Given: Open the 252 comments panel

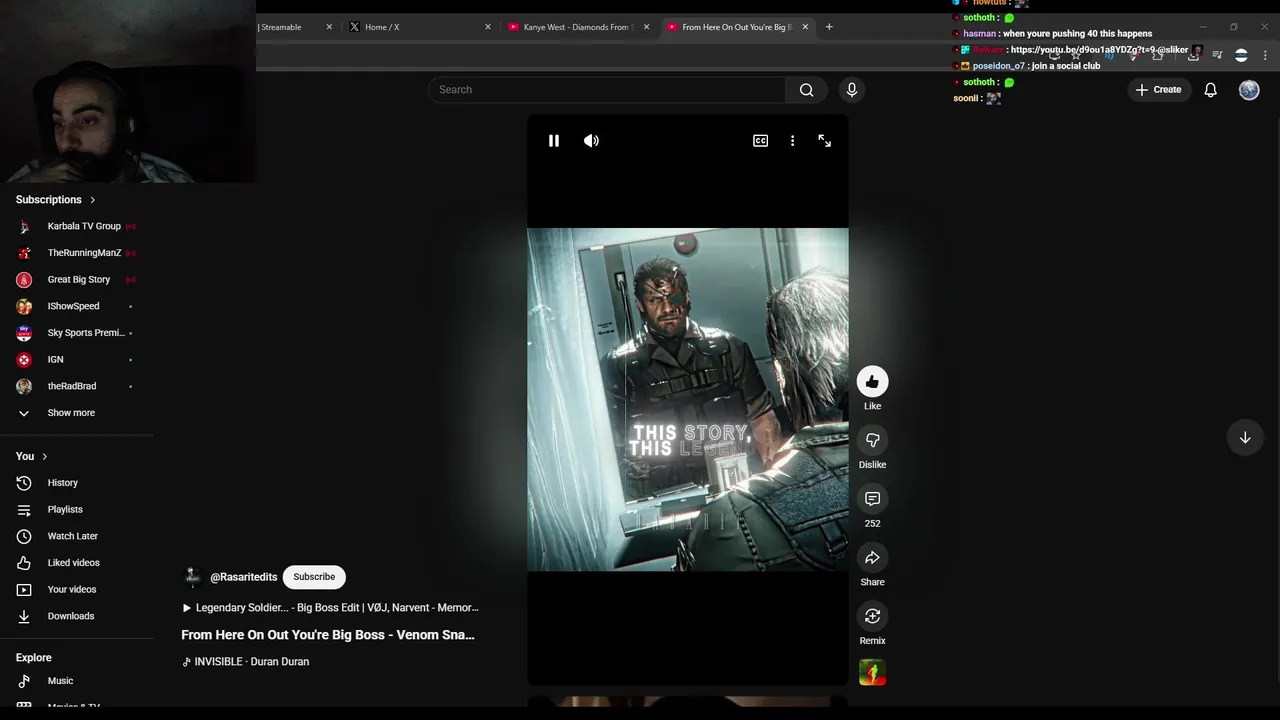Looking at the screenshot, I should pyautogui.click(x=872, y=499).
